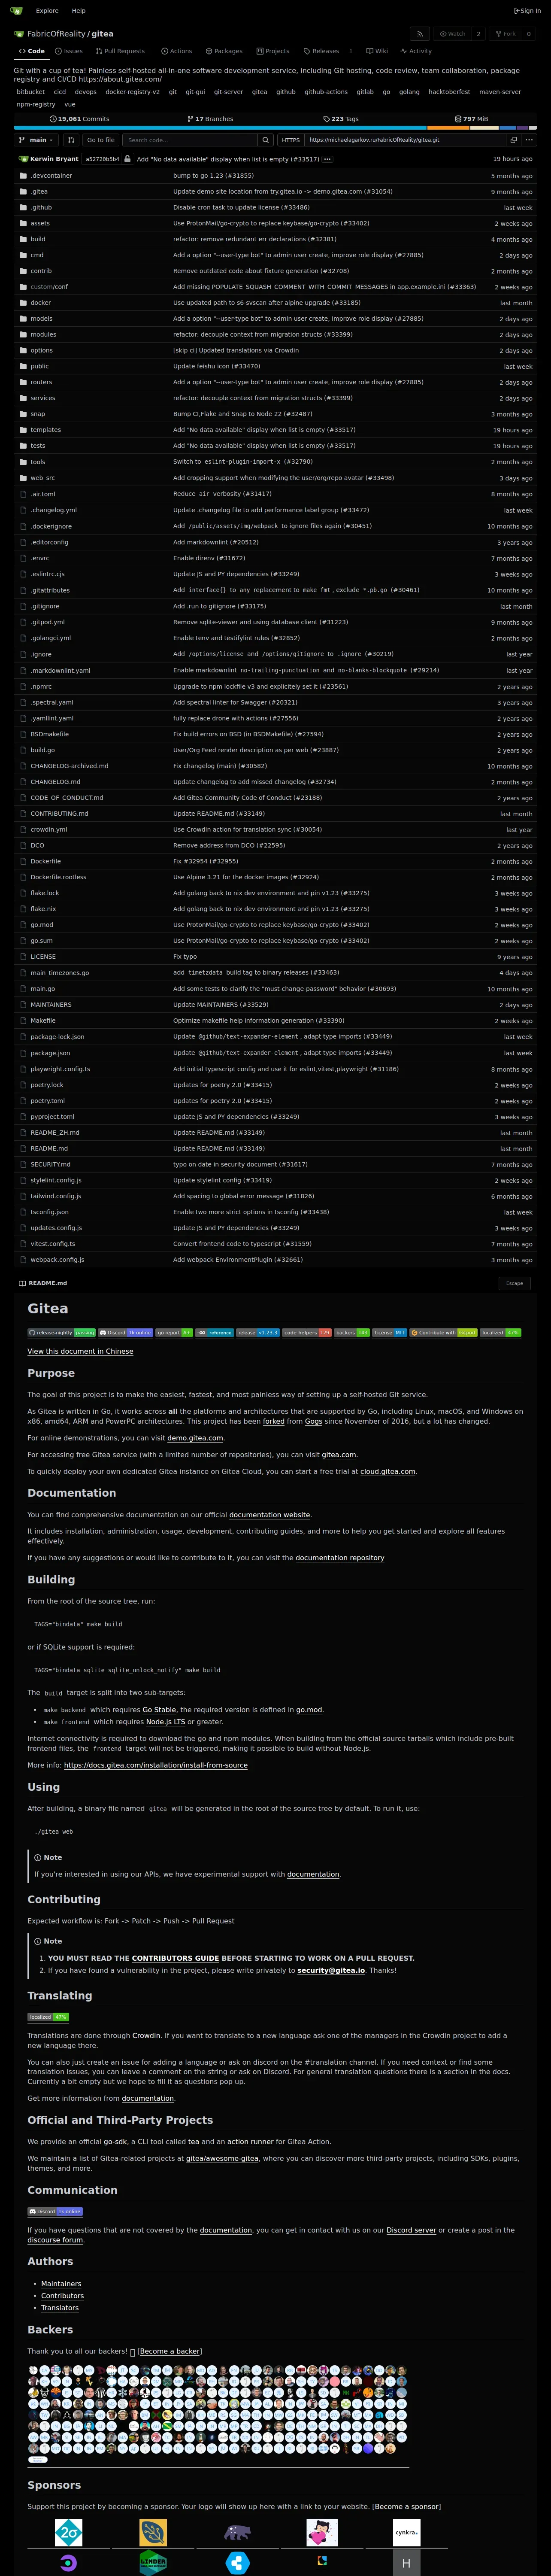Click the README.md file icon in list
Screen dimensions: 551x2576
click(23, 1148)
